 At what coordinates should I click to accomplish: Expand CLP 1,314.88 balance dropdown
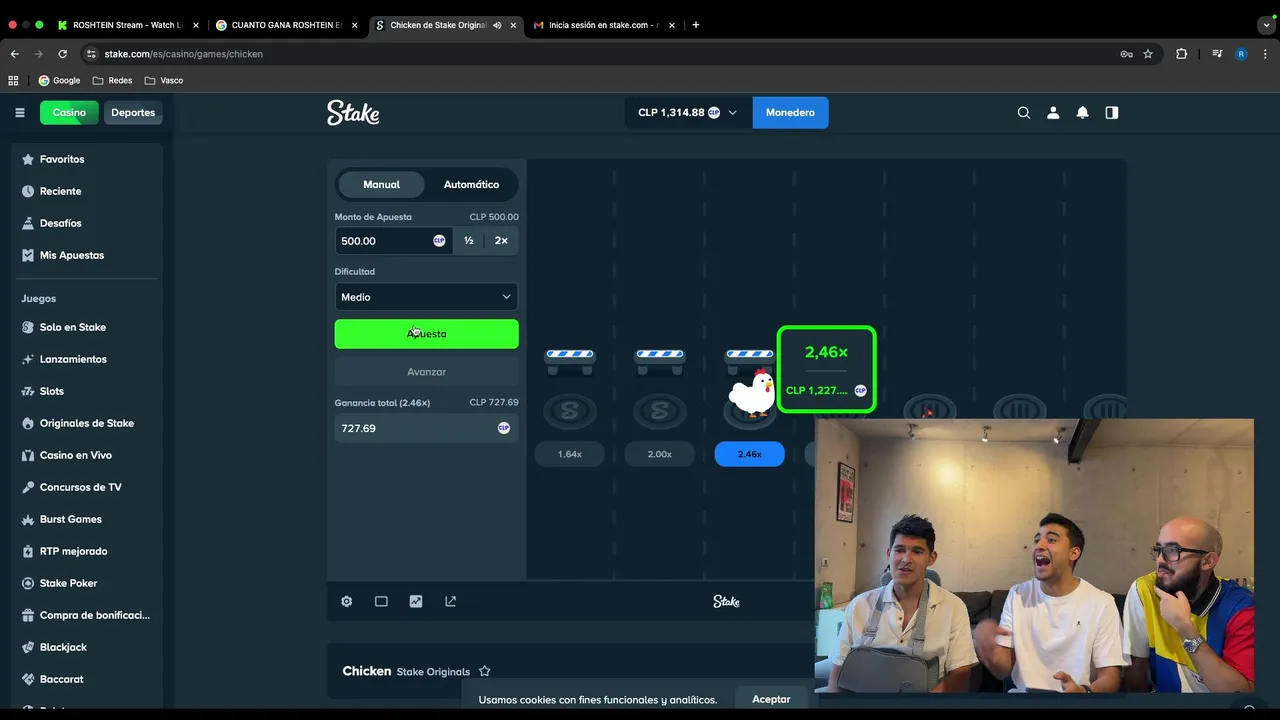point(687,113)
